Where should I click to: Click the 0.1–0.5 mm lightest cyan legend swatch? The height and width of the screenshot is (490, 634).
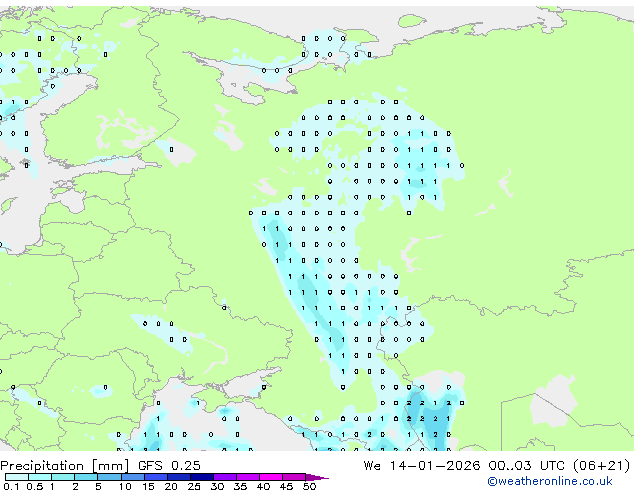tap(17, 477)
